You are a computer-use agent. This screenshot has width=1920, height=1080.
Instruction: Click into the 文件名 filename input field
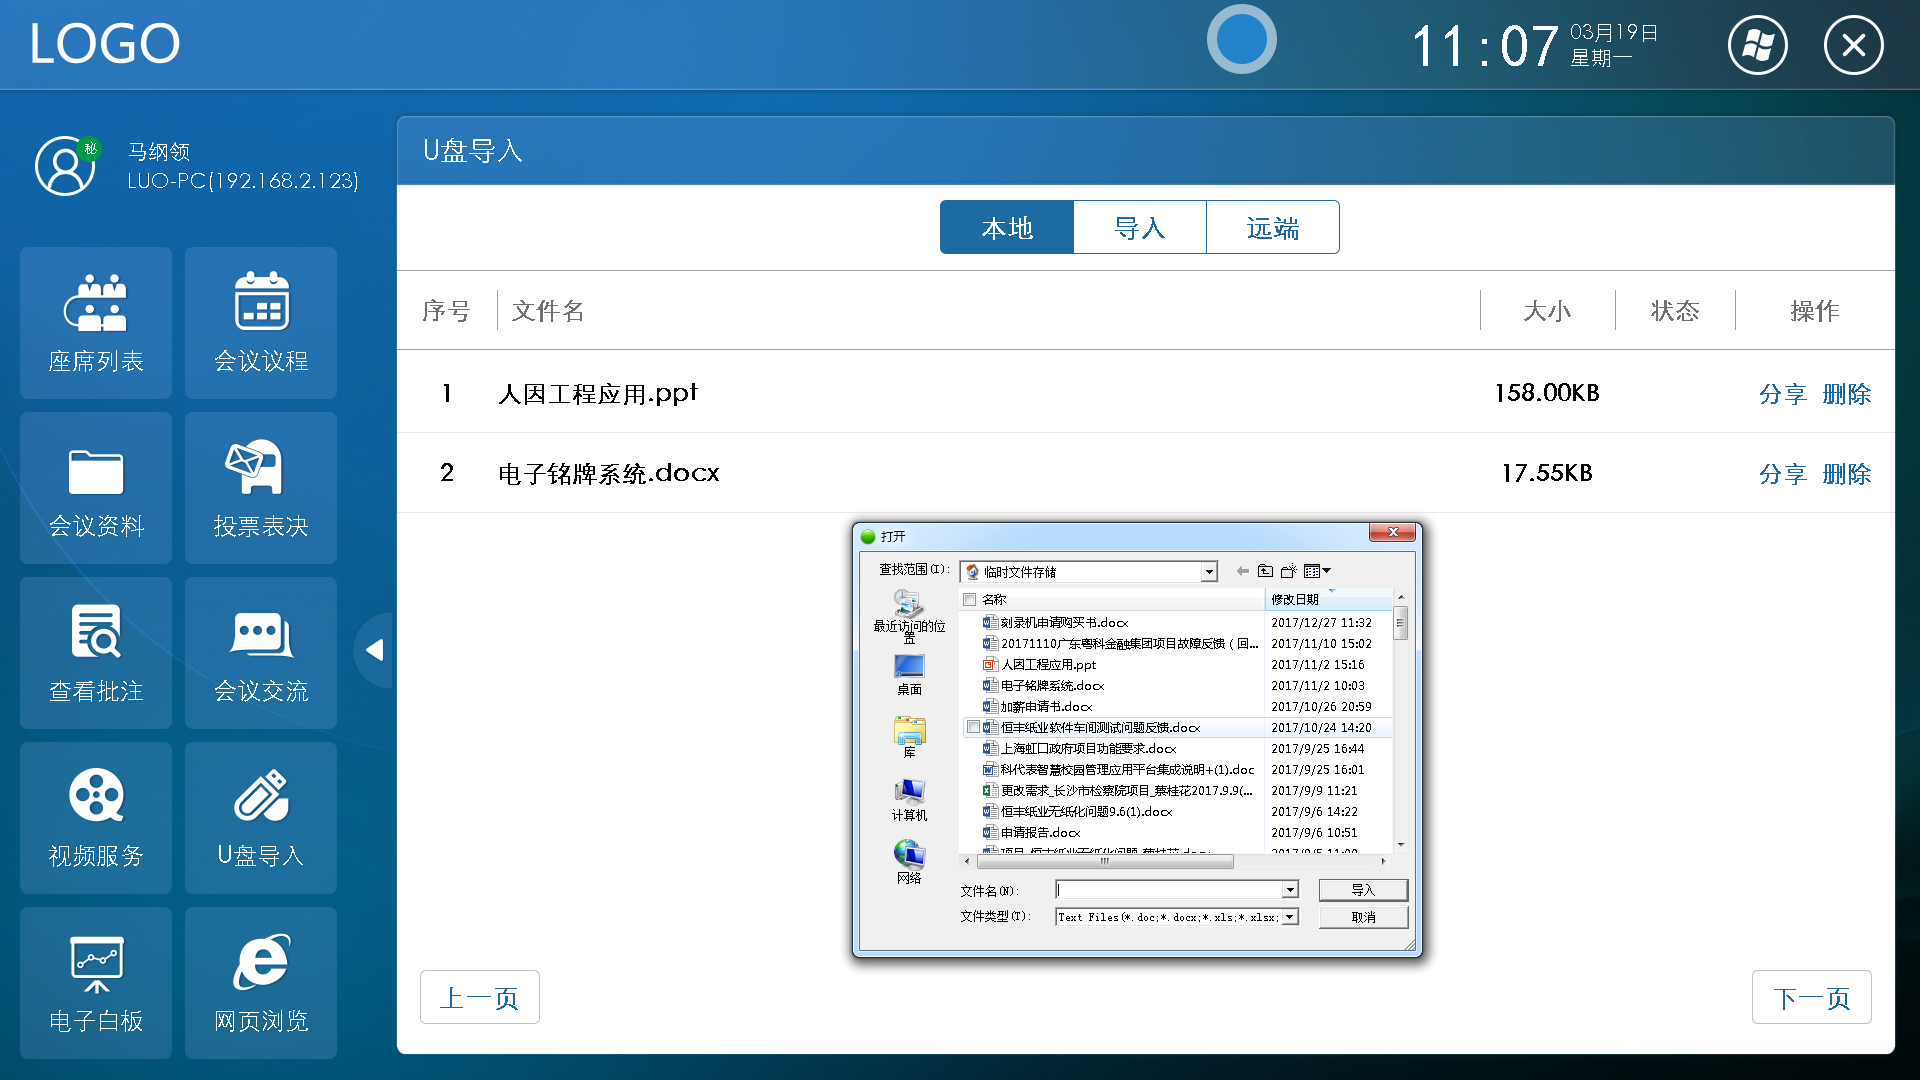[1170, 890]
